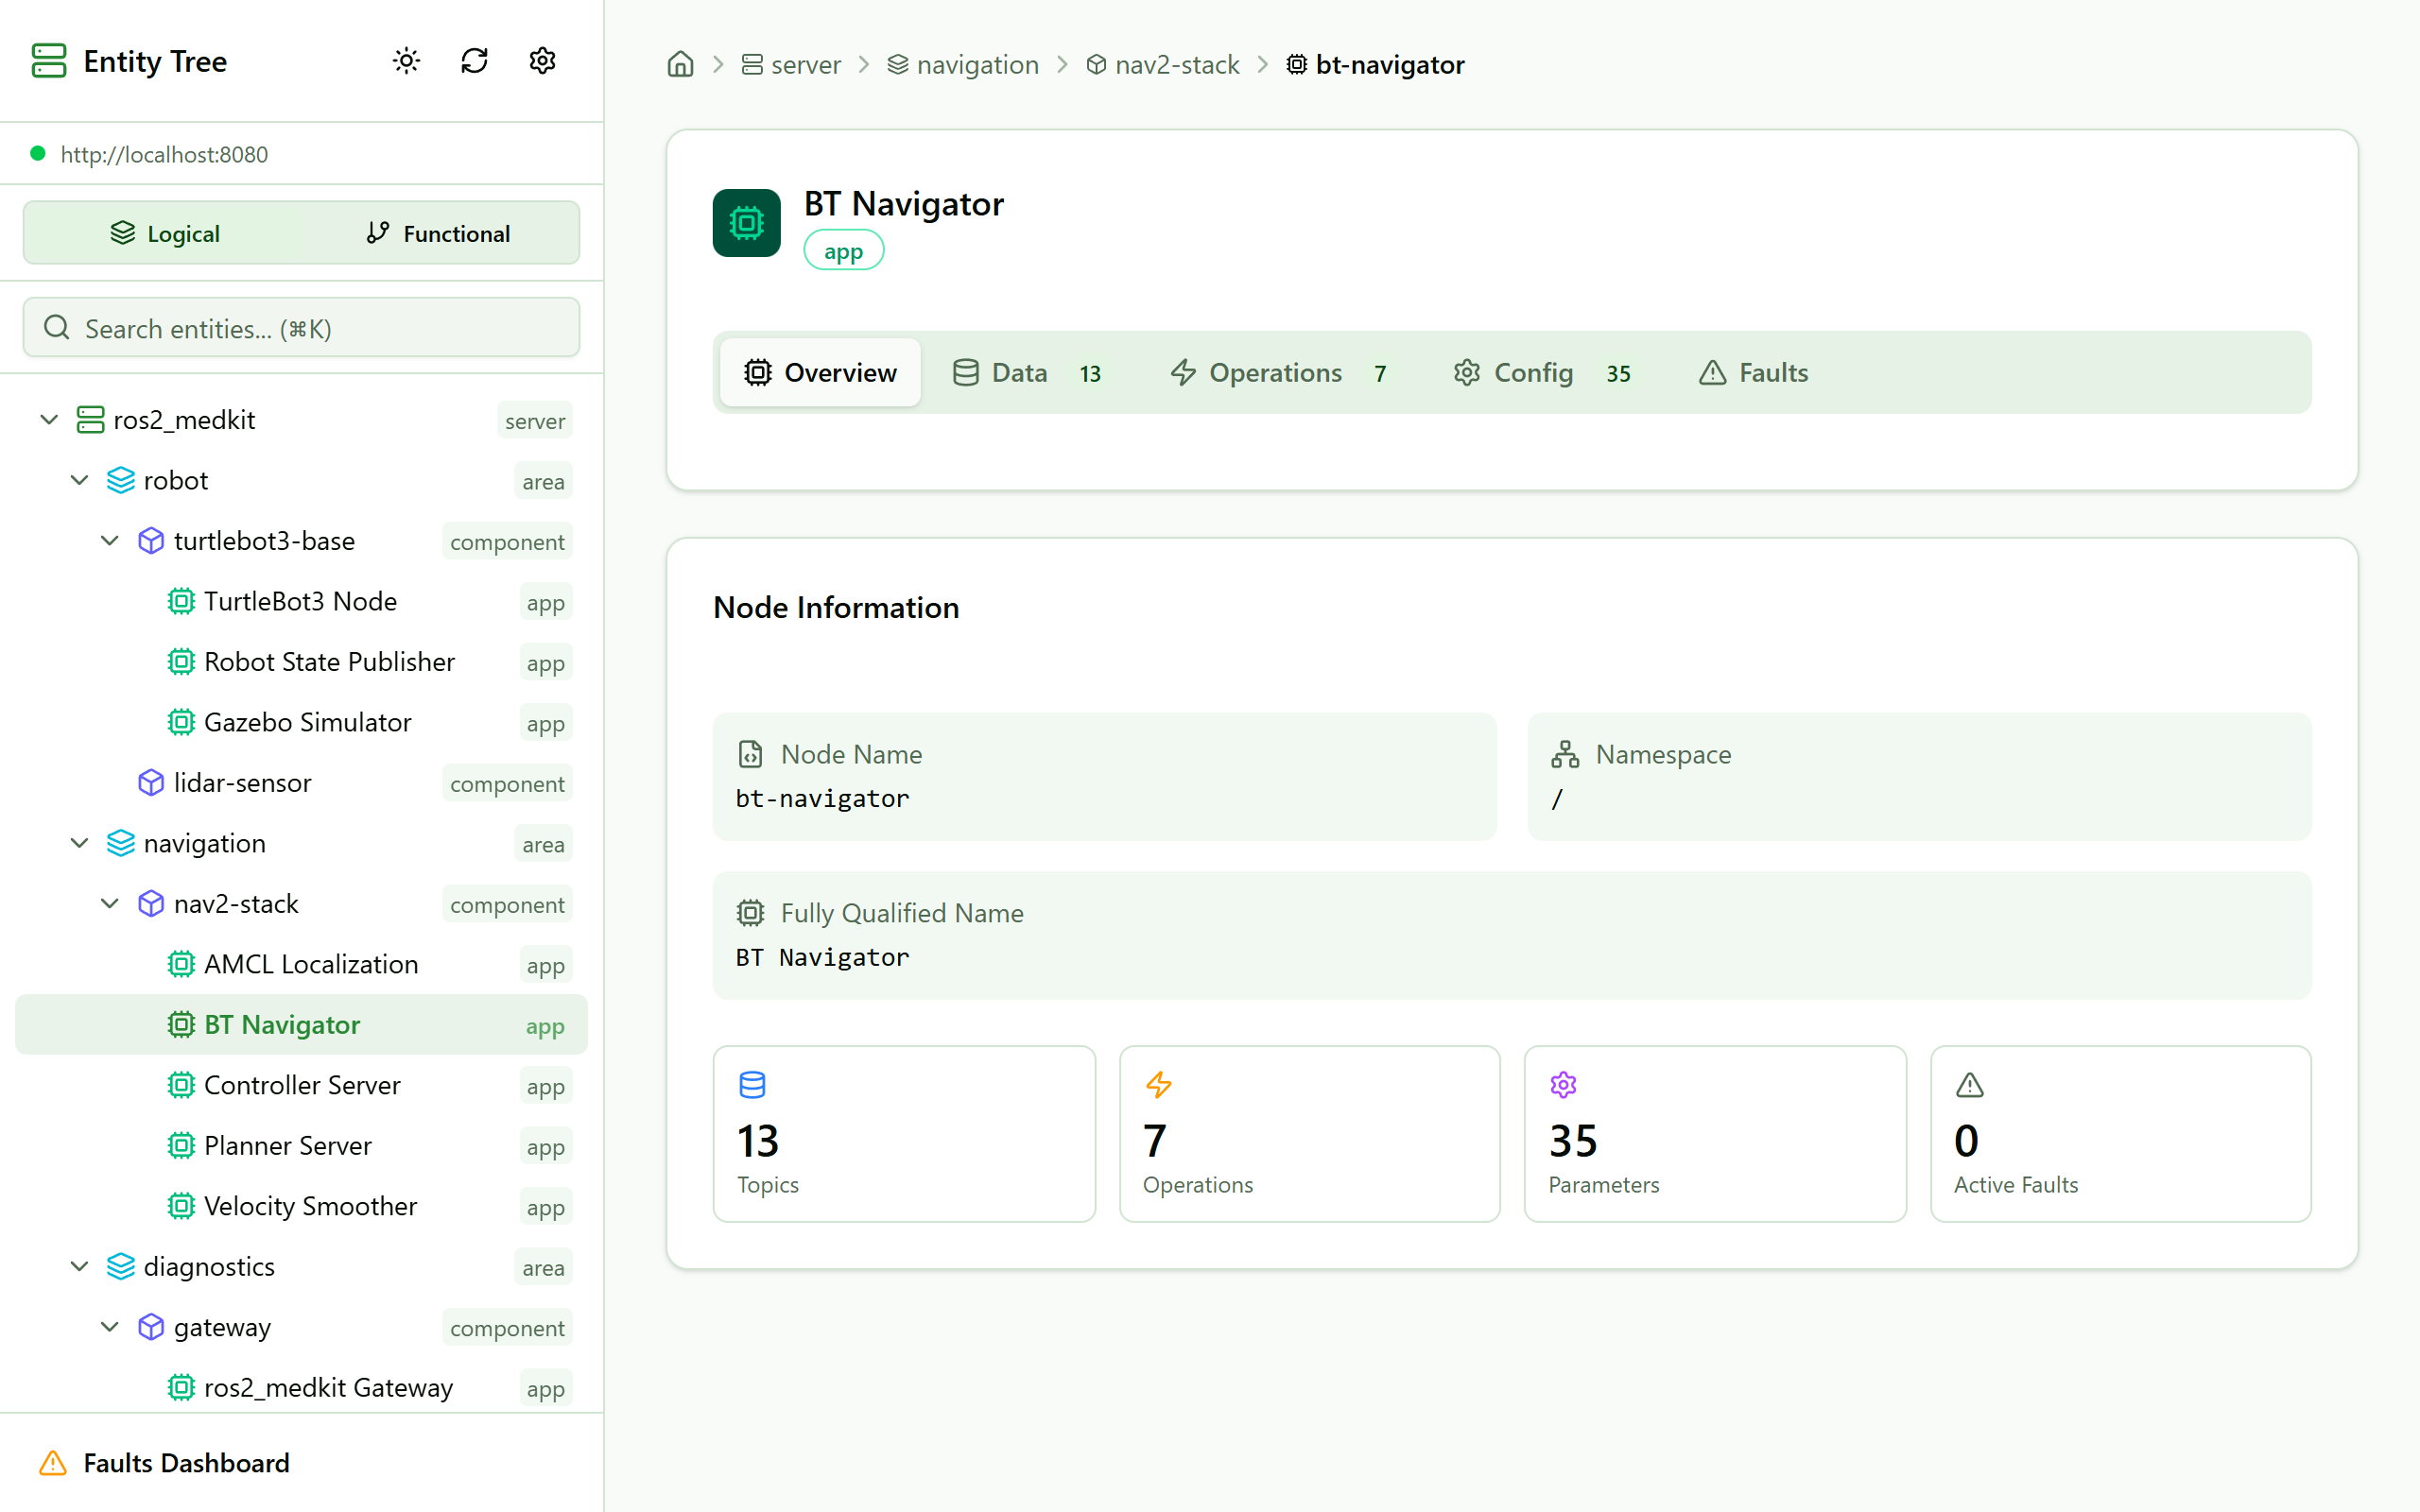Click the Search entities field
The width and height of the screenshot is (2420, 1512).
click(301, 328)
